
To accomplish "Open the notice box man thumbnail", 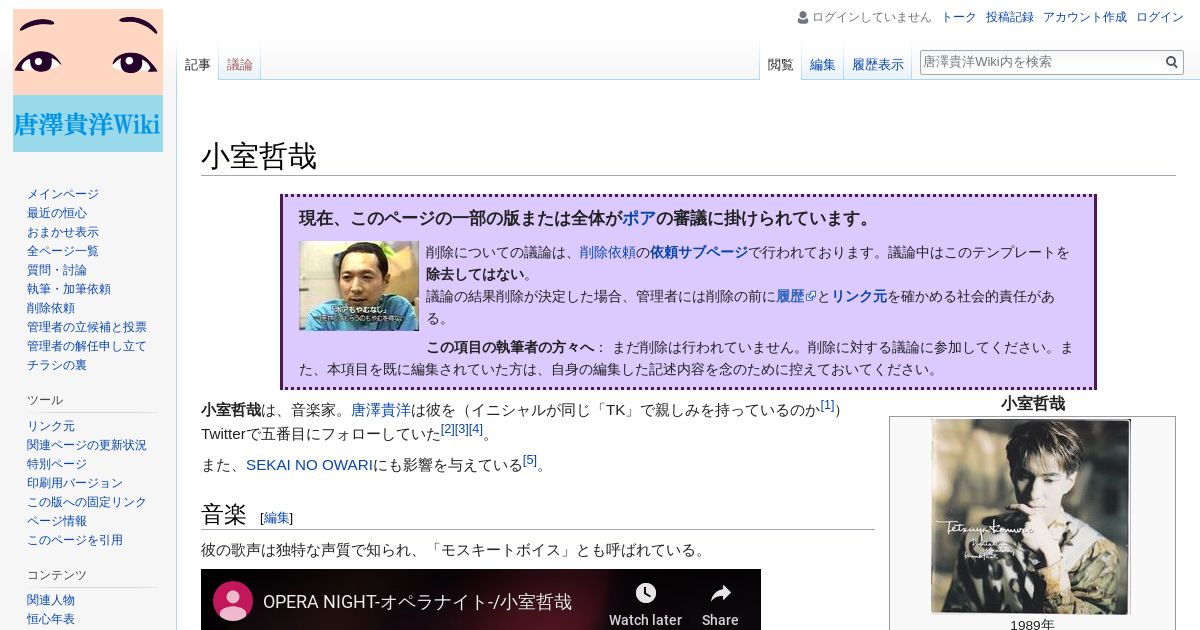I will click(359, 286).
